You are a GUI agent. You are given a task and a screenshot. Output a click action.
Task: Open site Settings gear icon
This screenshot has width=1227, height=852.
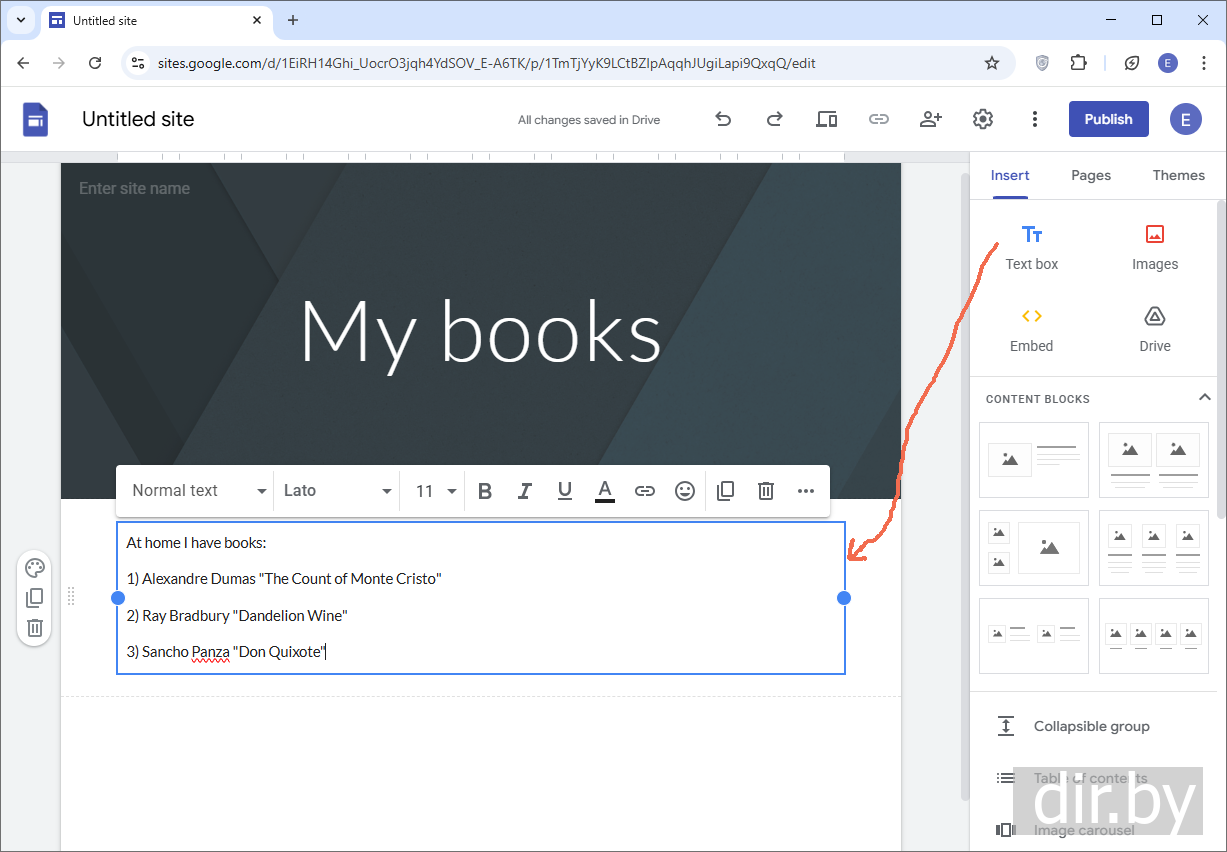click(x=983, y=120)
